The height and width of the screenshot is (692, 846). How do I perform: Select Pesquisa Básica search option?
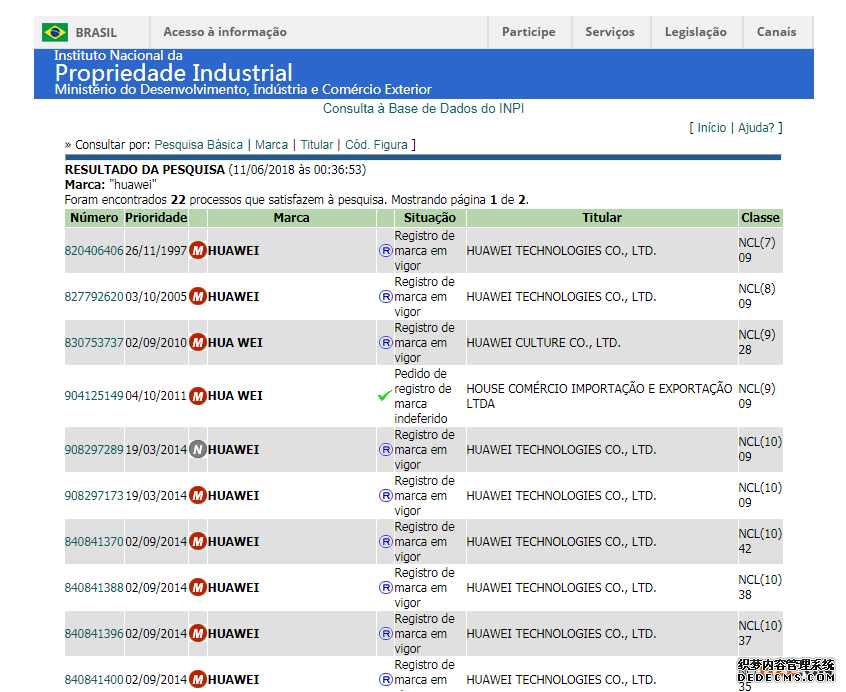click(x=199, y=145)
